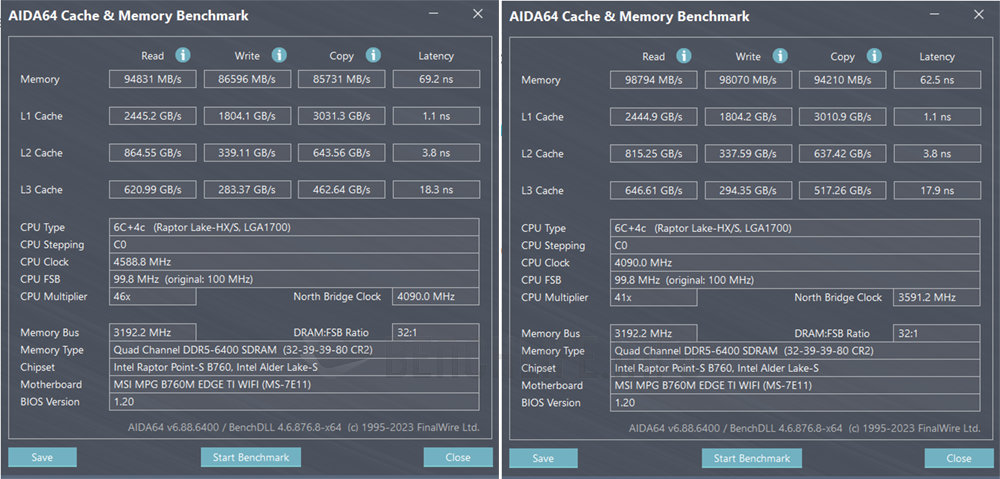This screenshot has width=1000, height=479.
Task: Click CPU Type field in left window
Action: click(294, 227)
